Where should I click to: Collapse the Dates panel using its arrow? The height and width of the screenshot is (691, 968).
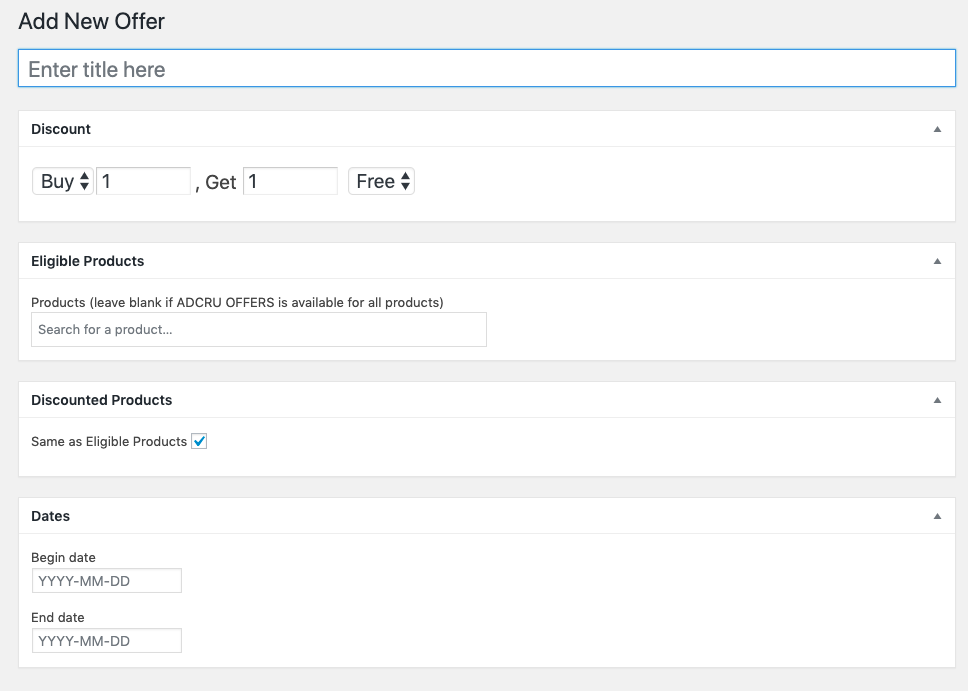coord(937,516)
